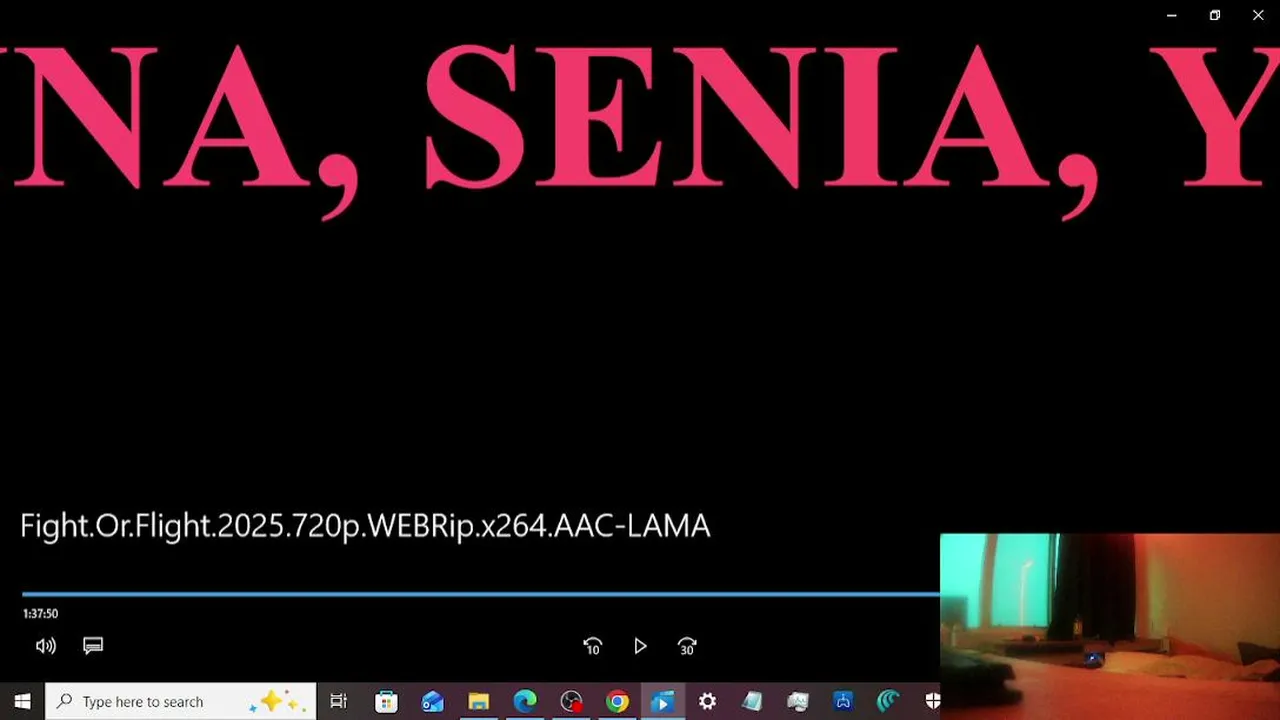This screenshot has height=720, width=1280.
Task: Launch Microsoft Store from the taskbar
Action: point(386,702)
